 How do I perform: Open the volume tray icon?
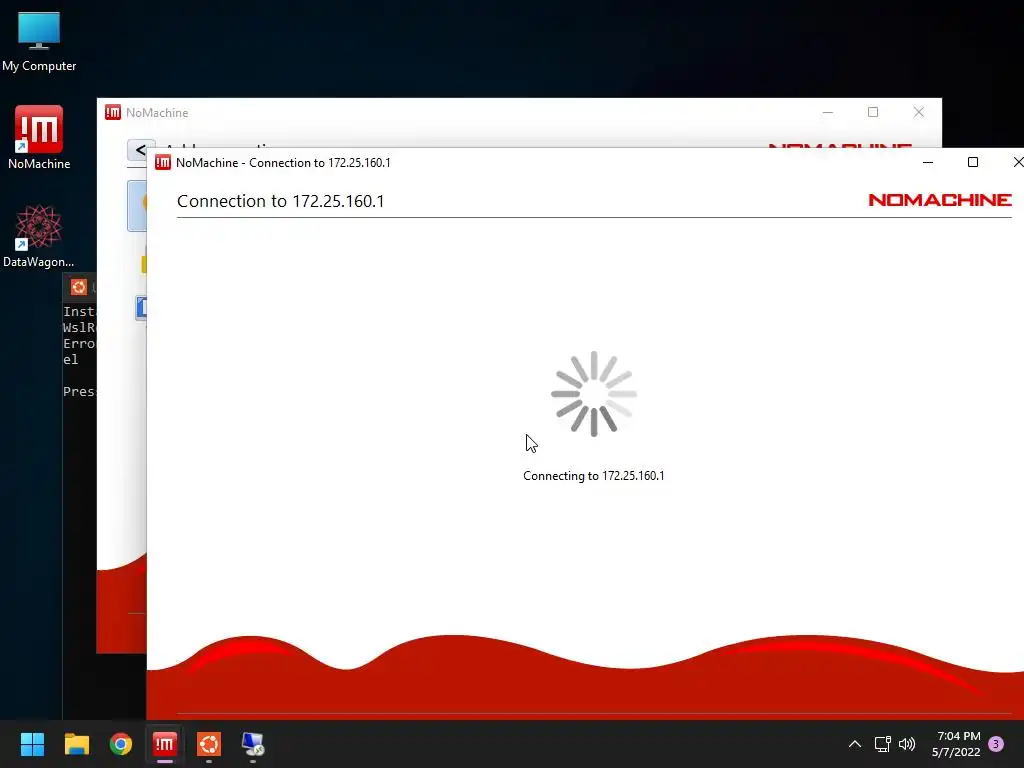tap(906, 744)
